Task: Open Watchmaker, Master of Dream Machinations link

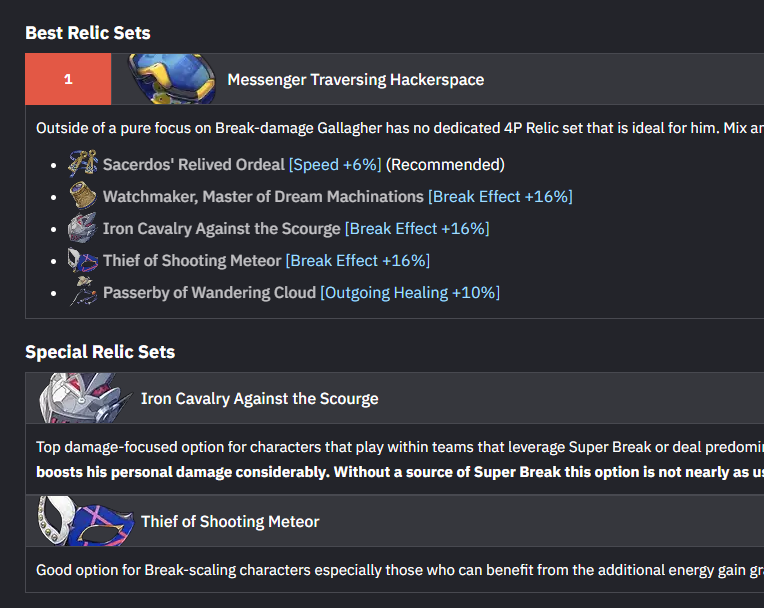Action: 263,197
